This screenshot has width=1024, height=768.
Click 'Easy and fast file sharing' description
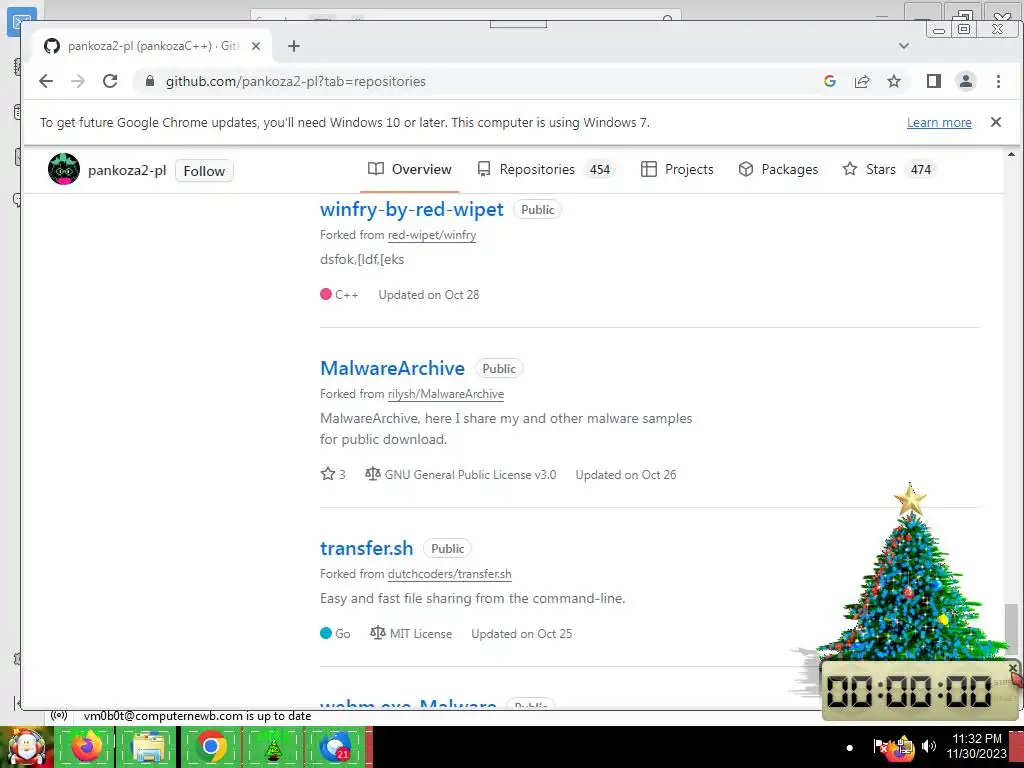[472, 598]
